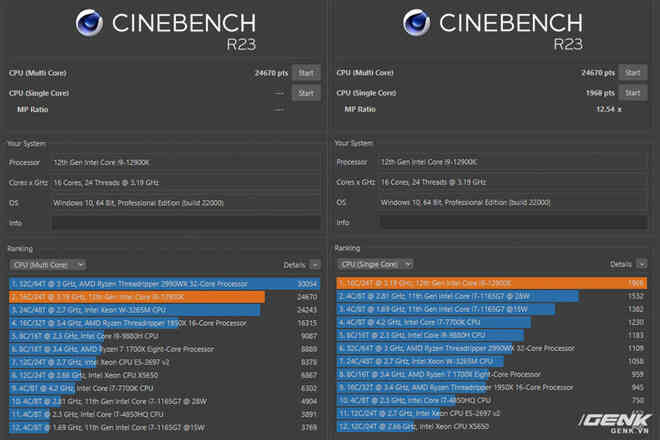Select Ryzen 7 1700X row scoring 959
The image size is (660, 440).
point(492,374)
